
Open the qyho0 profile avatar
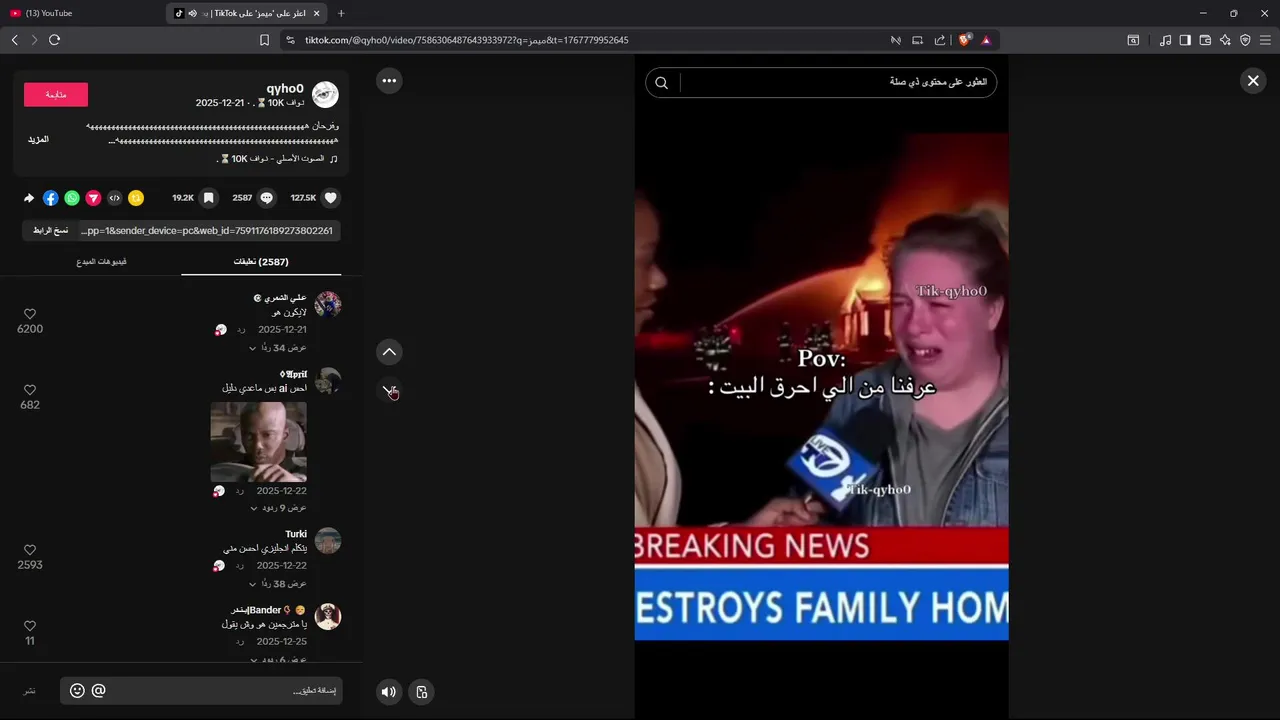point(325,95)
